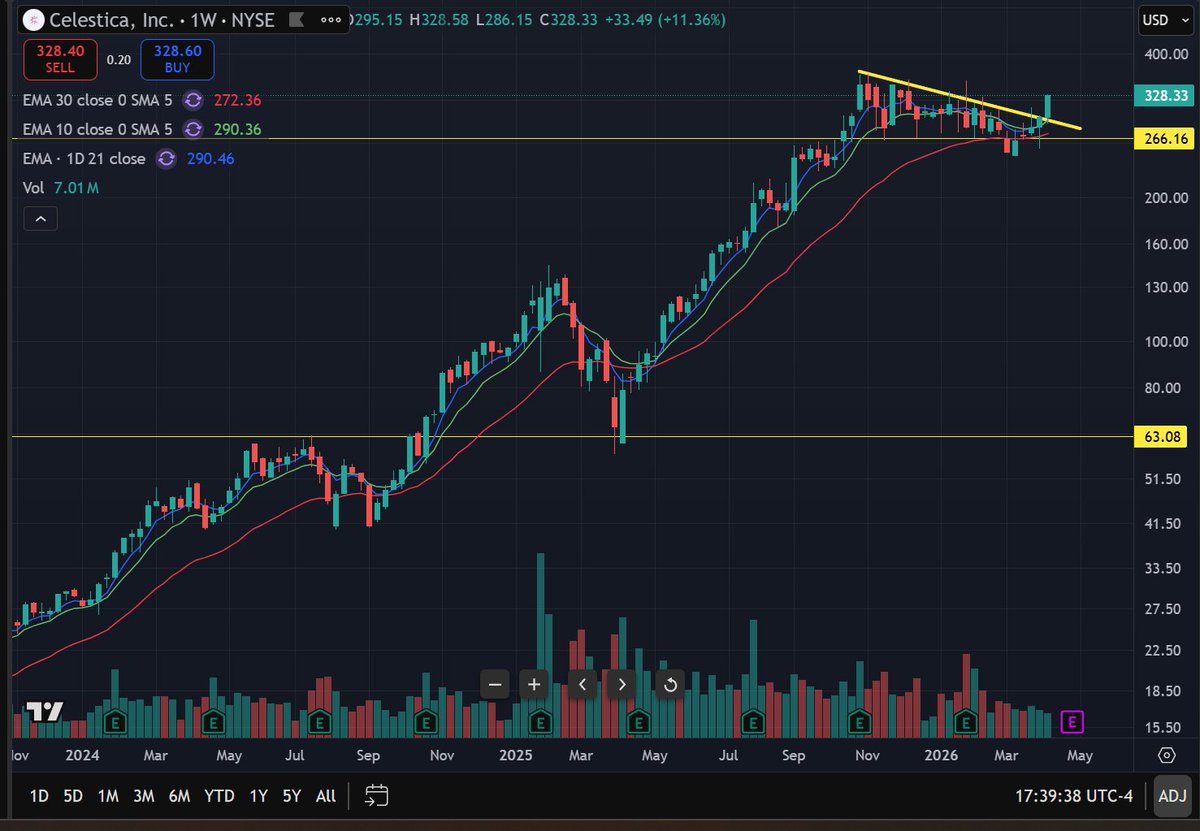Reset the chart view with the circular arrow
This screenshot has height=831, width=1200.
pos(671,685)
